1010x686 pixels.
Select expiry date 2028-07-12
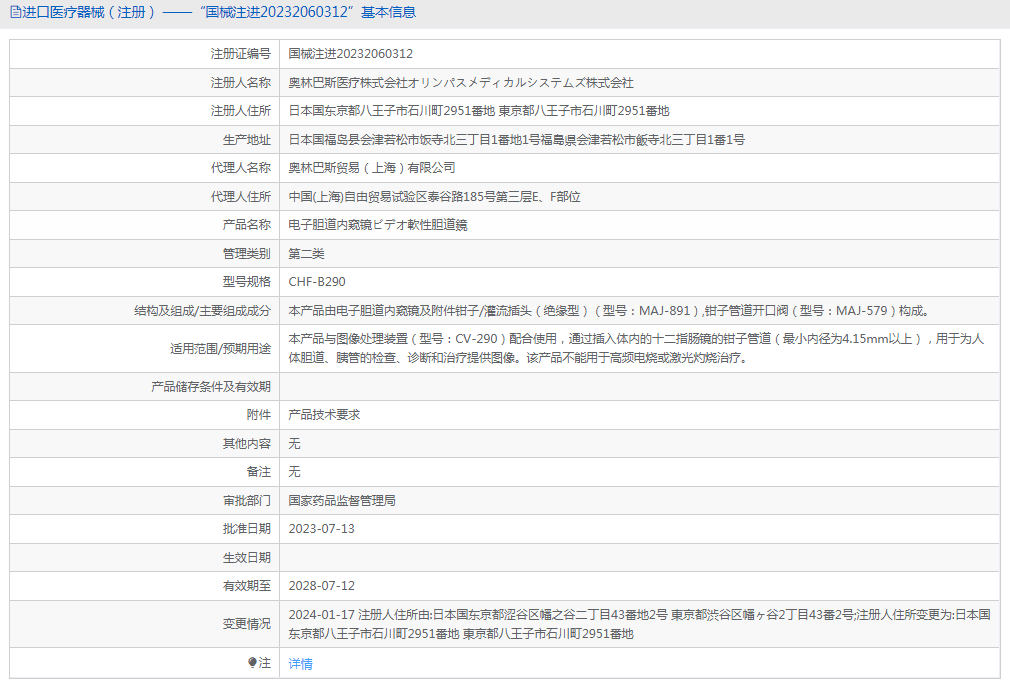click(321, 586)
